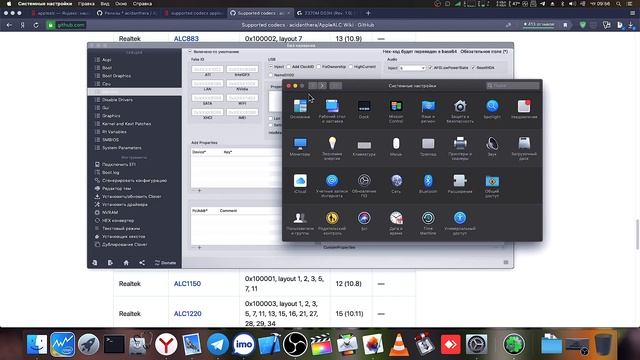Open Energy Saver light bulb icon
Viewport: 640px width, 360px height.
click(x=332, y=144)
